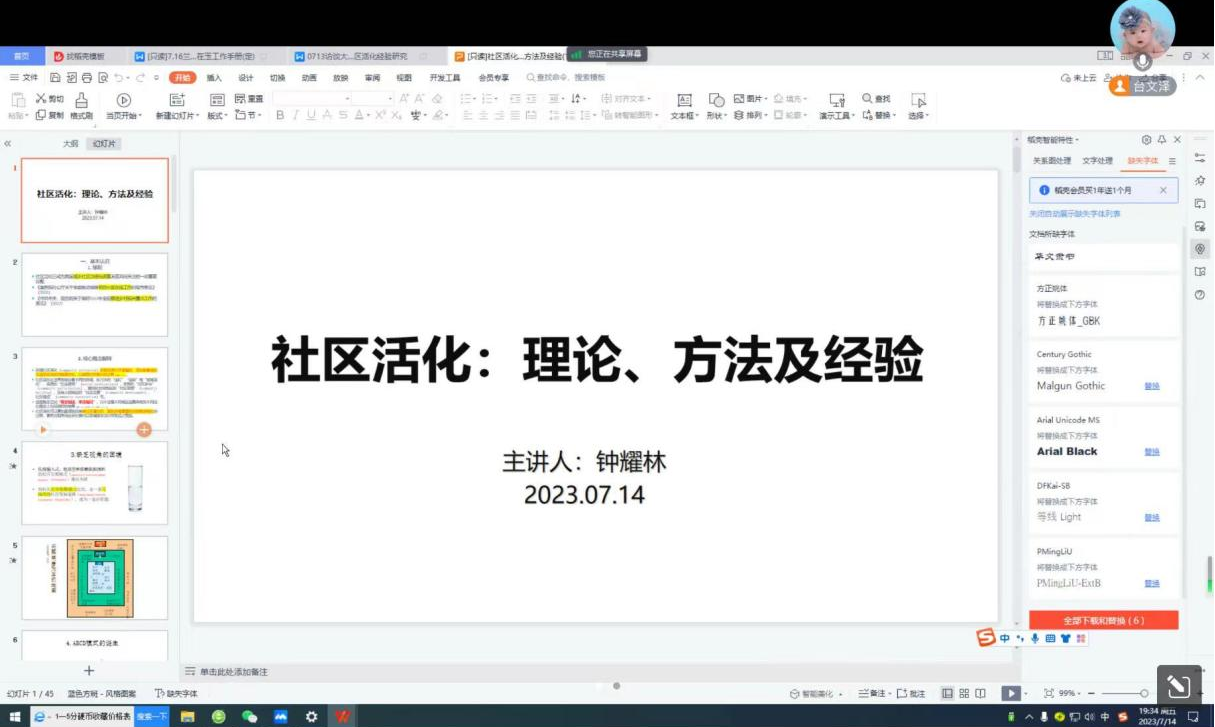1215x727 pixels.
Task: Underline text with the U icon
Action: [312, 115]
